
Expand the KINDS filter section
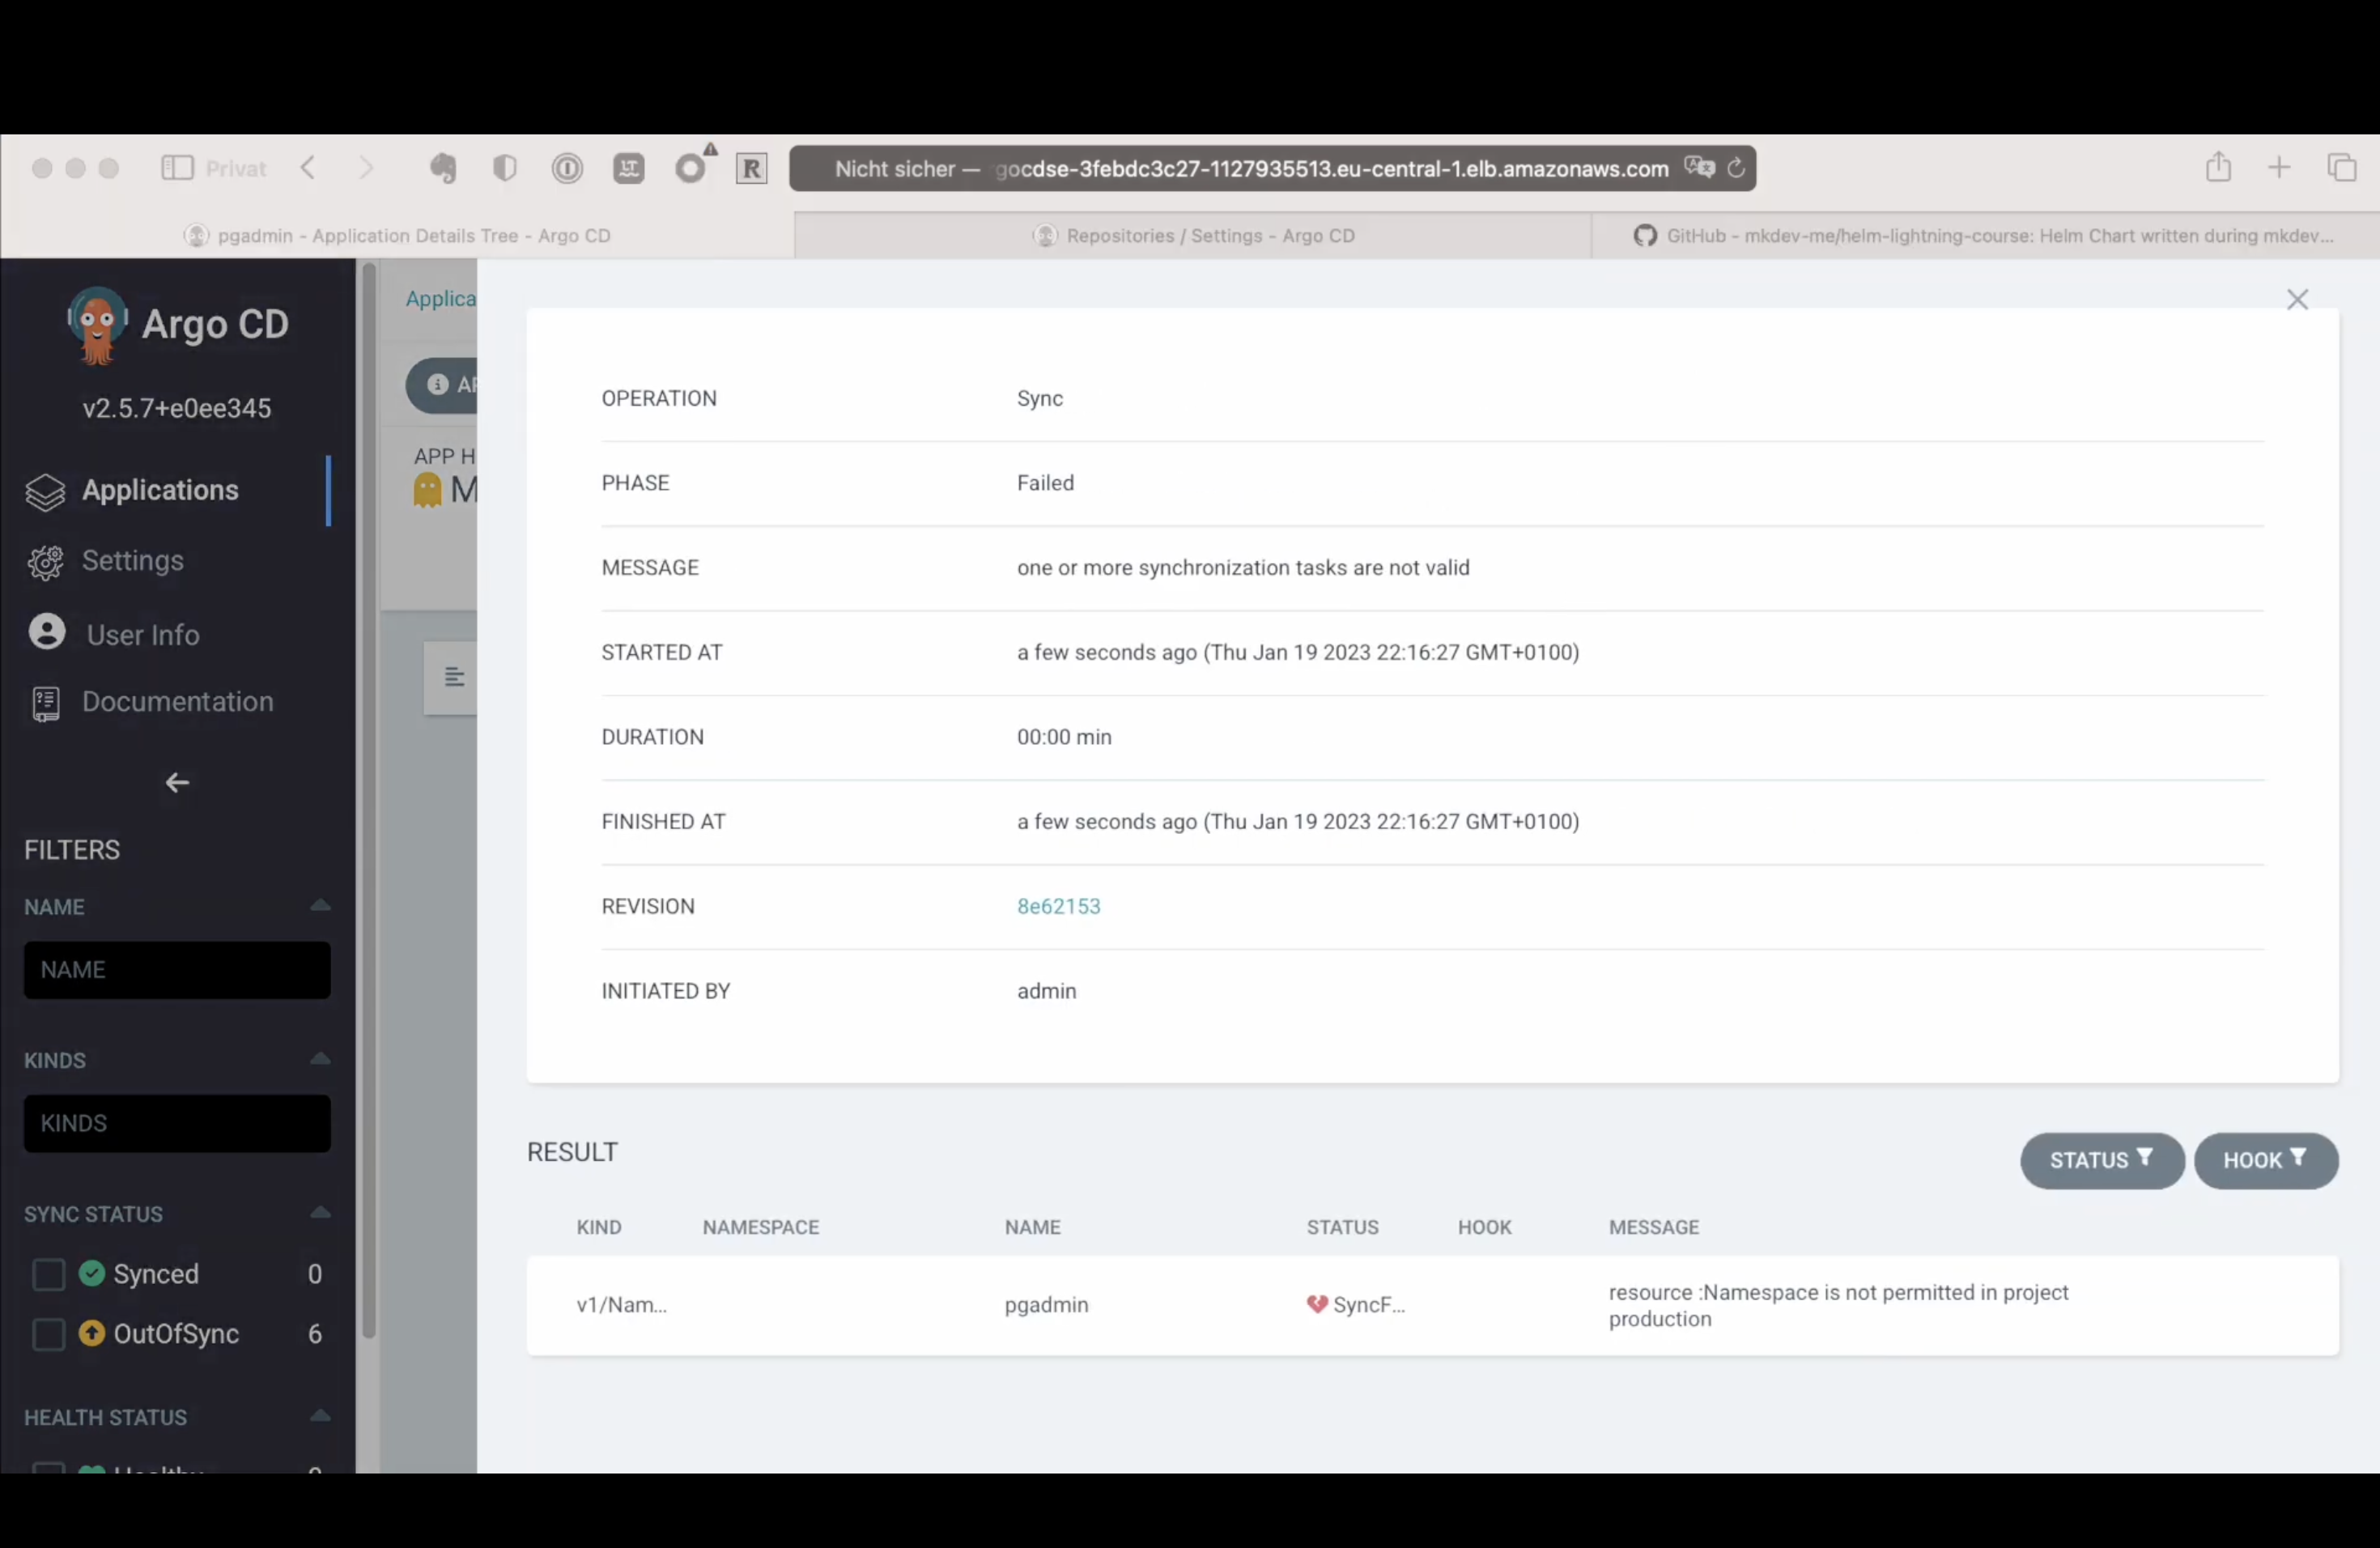point(319,1059)
